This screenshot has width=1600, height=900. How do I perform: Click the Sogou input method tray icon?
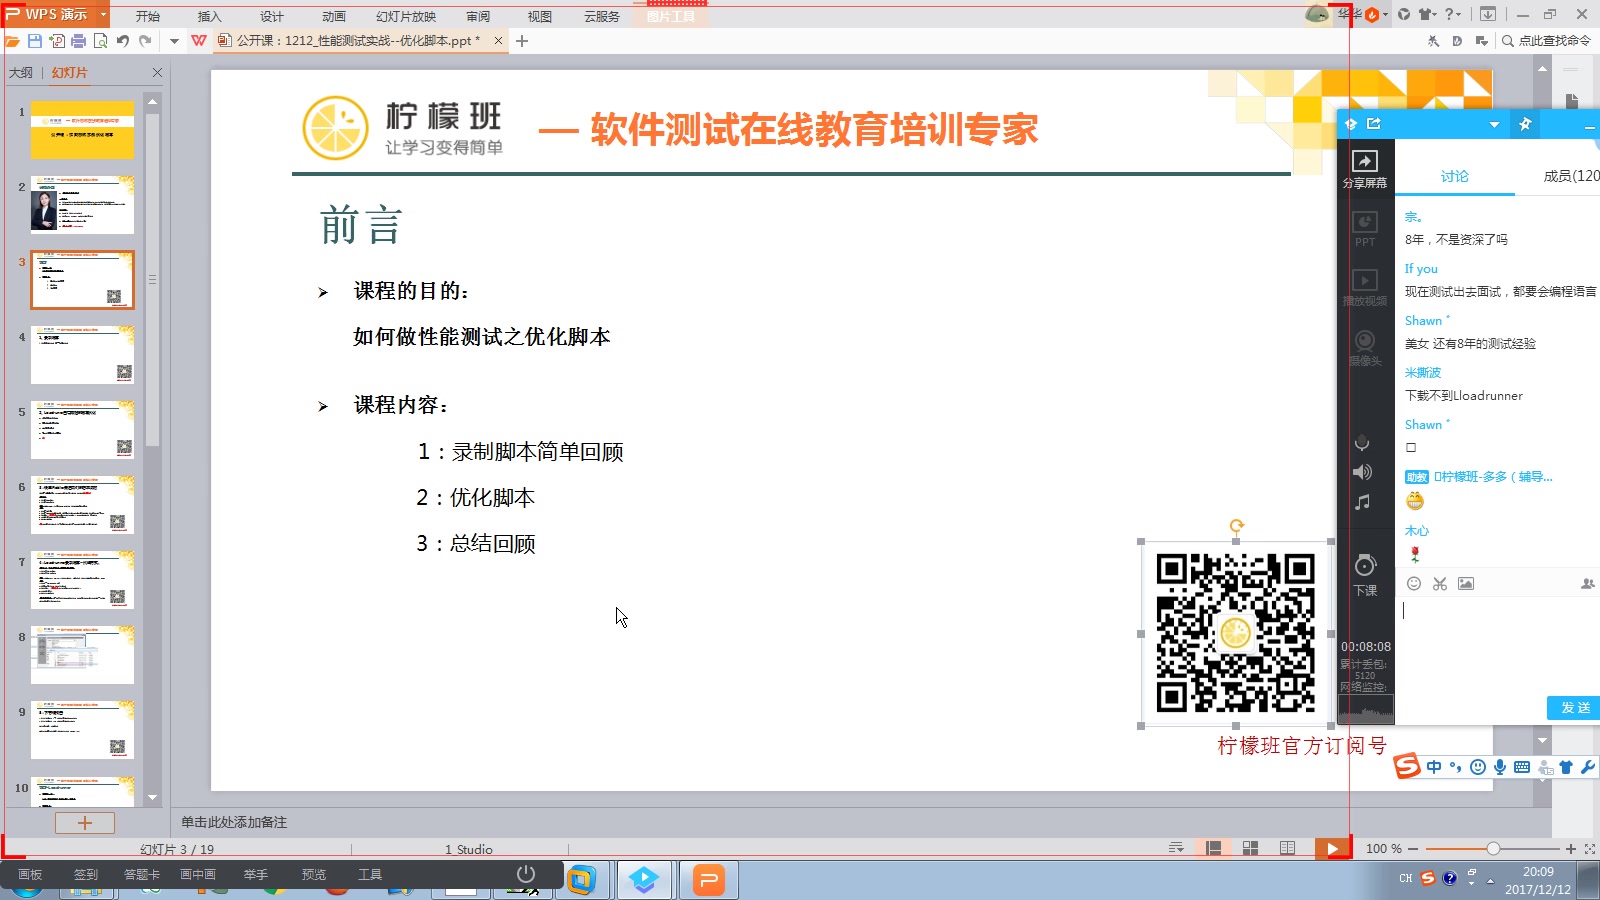(x=1428, y=878)
